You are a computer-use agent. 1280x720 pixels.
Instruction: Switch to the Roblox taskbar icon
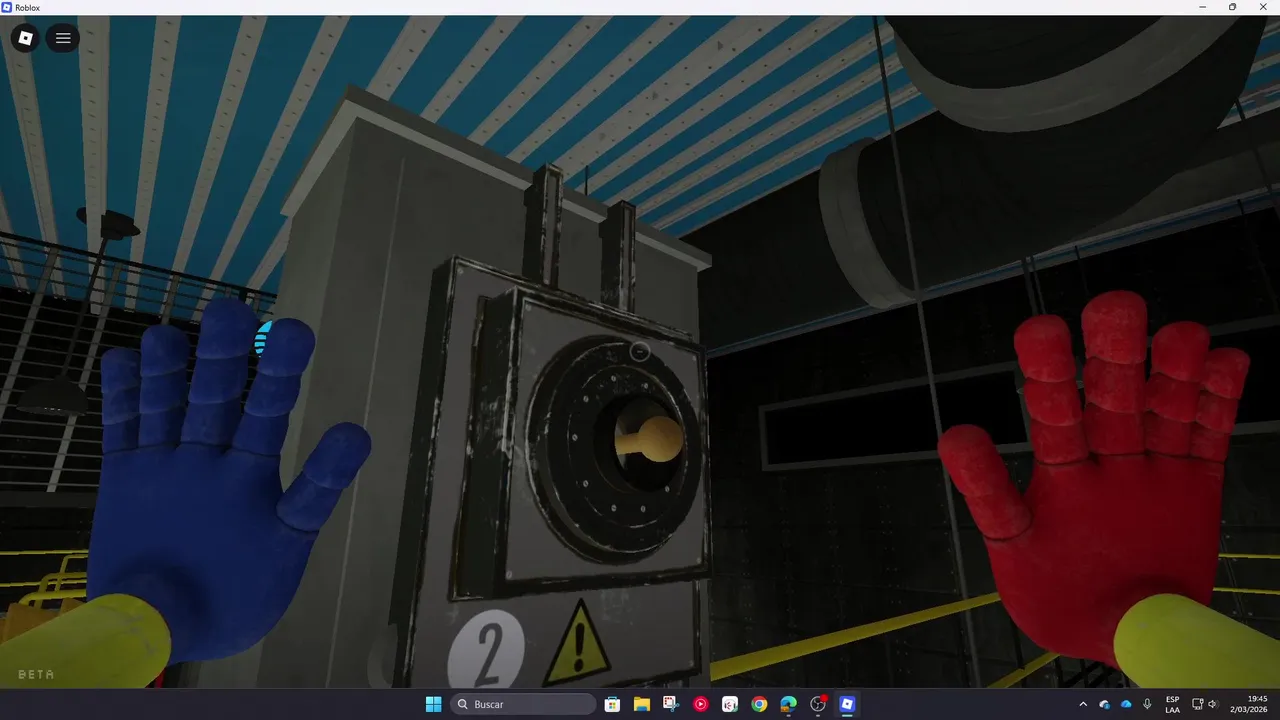pos(847,704)
